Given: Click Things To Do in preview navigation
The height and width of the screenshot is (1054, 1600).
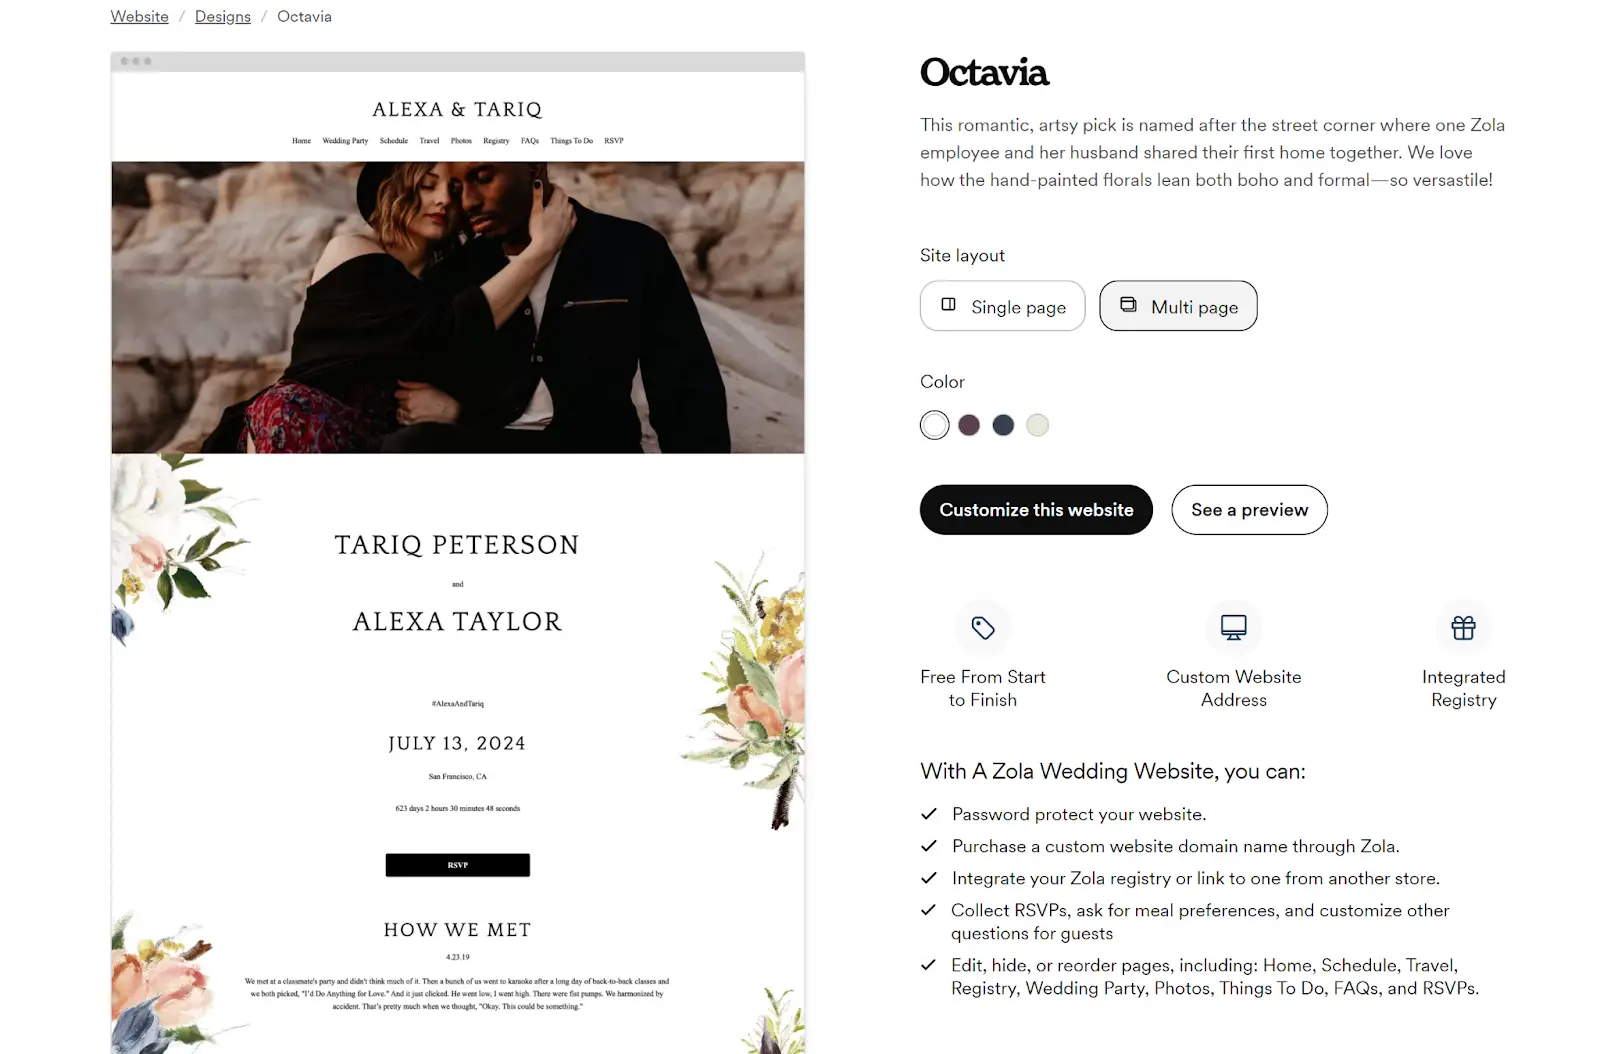Looking at the screenshot, I should click(571, 141).
